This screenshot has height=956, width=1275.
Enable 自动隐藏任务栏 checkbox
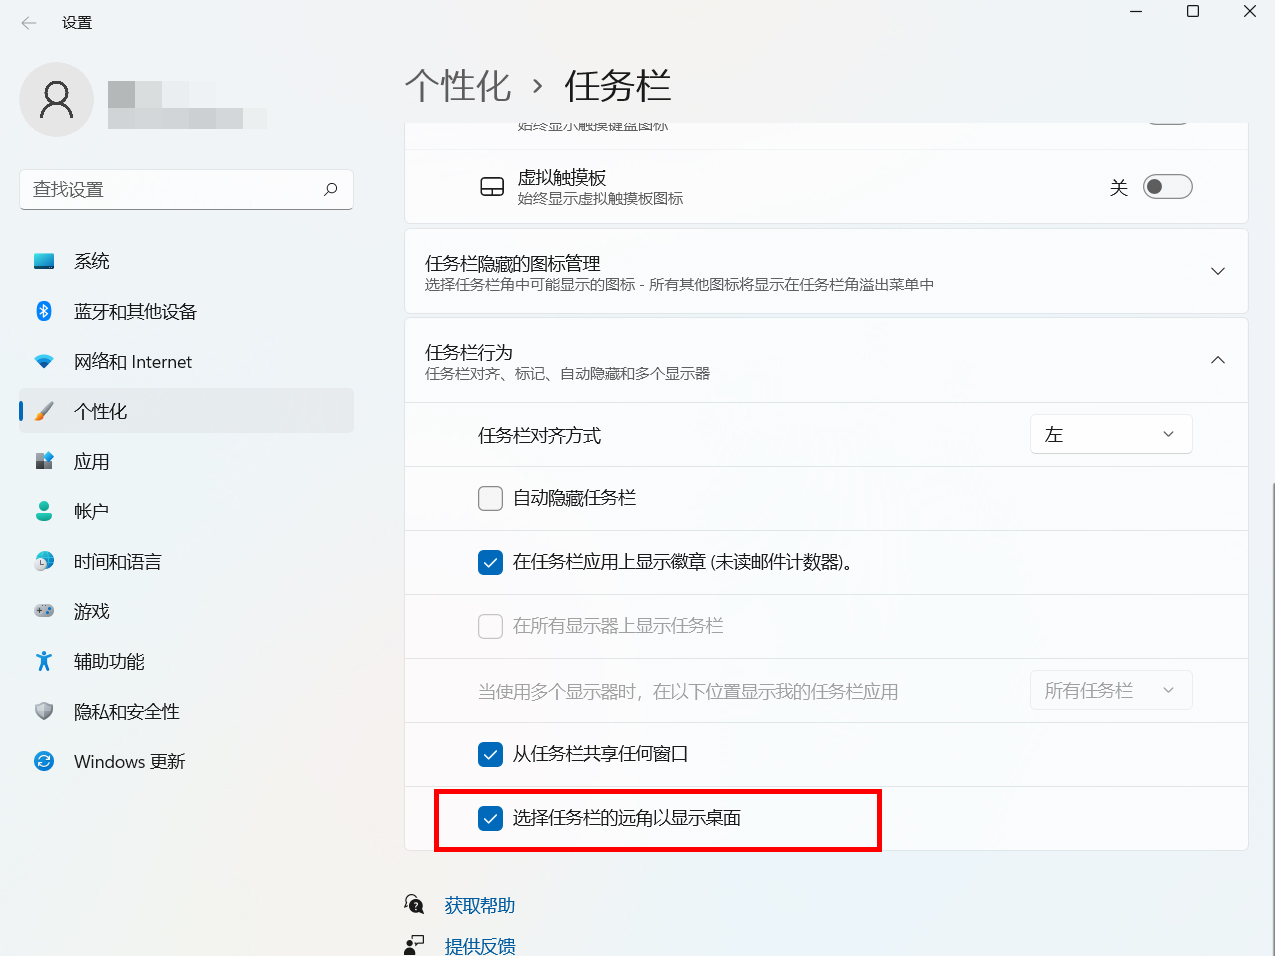[x=490, y=497]
